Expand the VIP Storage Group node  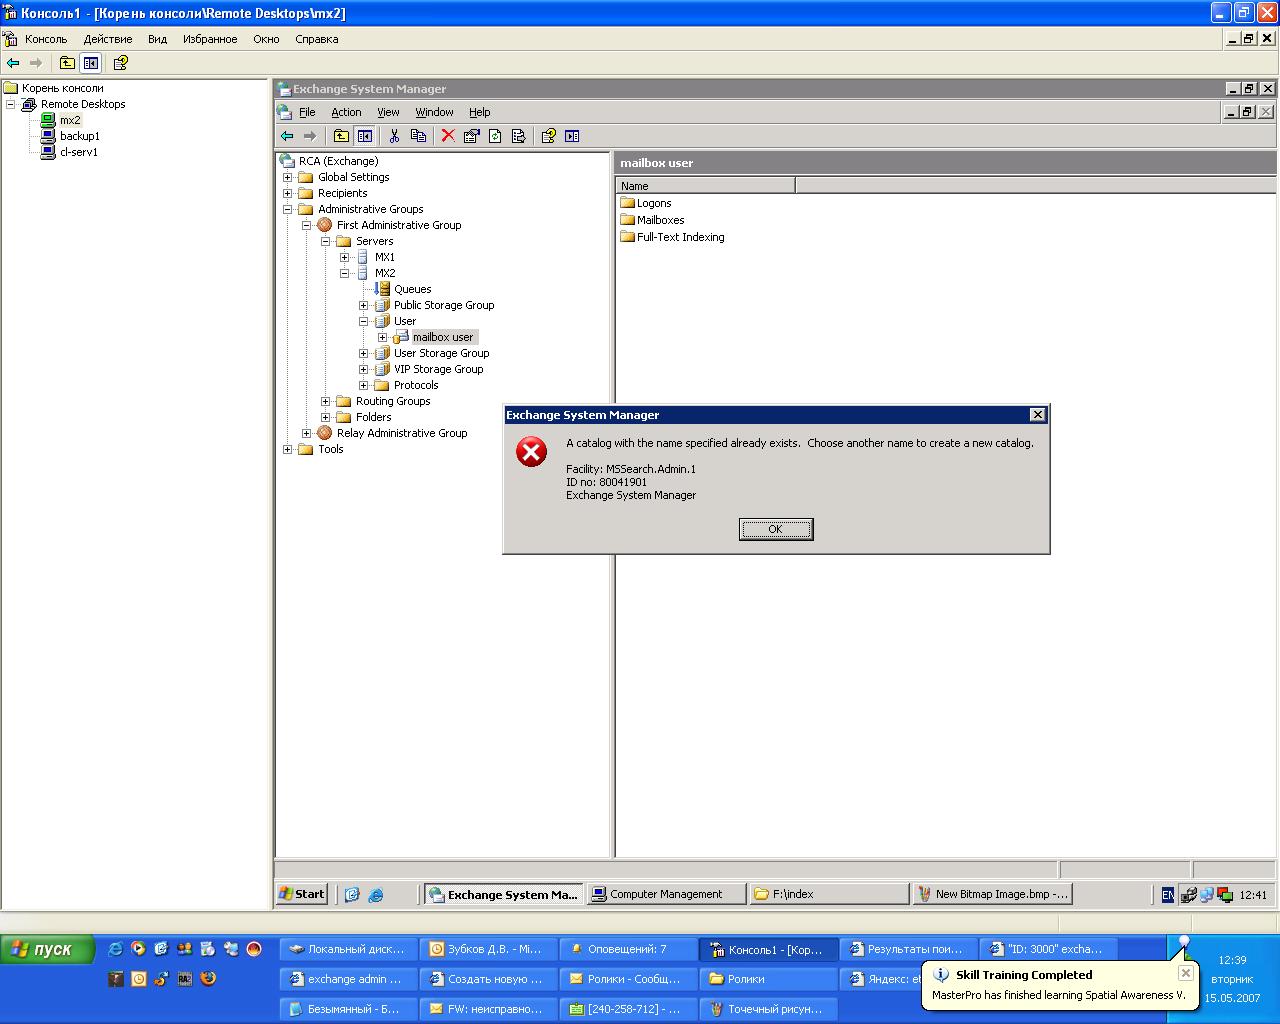(x=364, y=369)
